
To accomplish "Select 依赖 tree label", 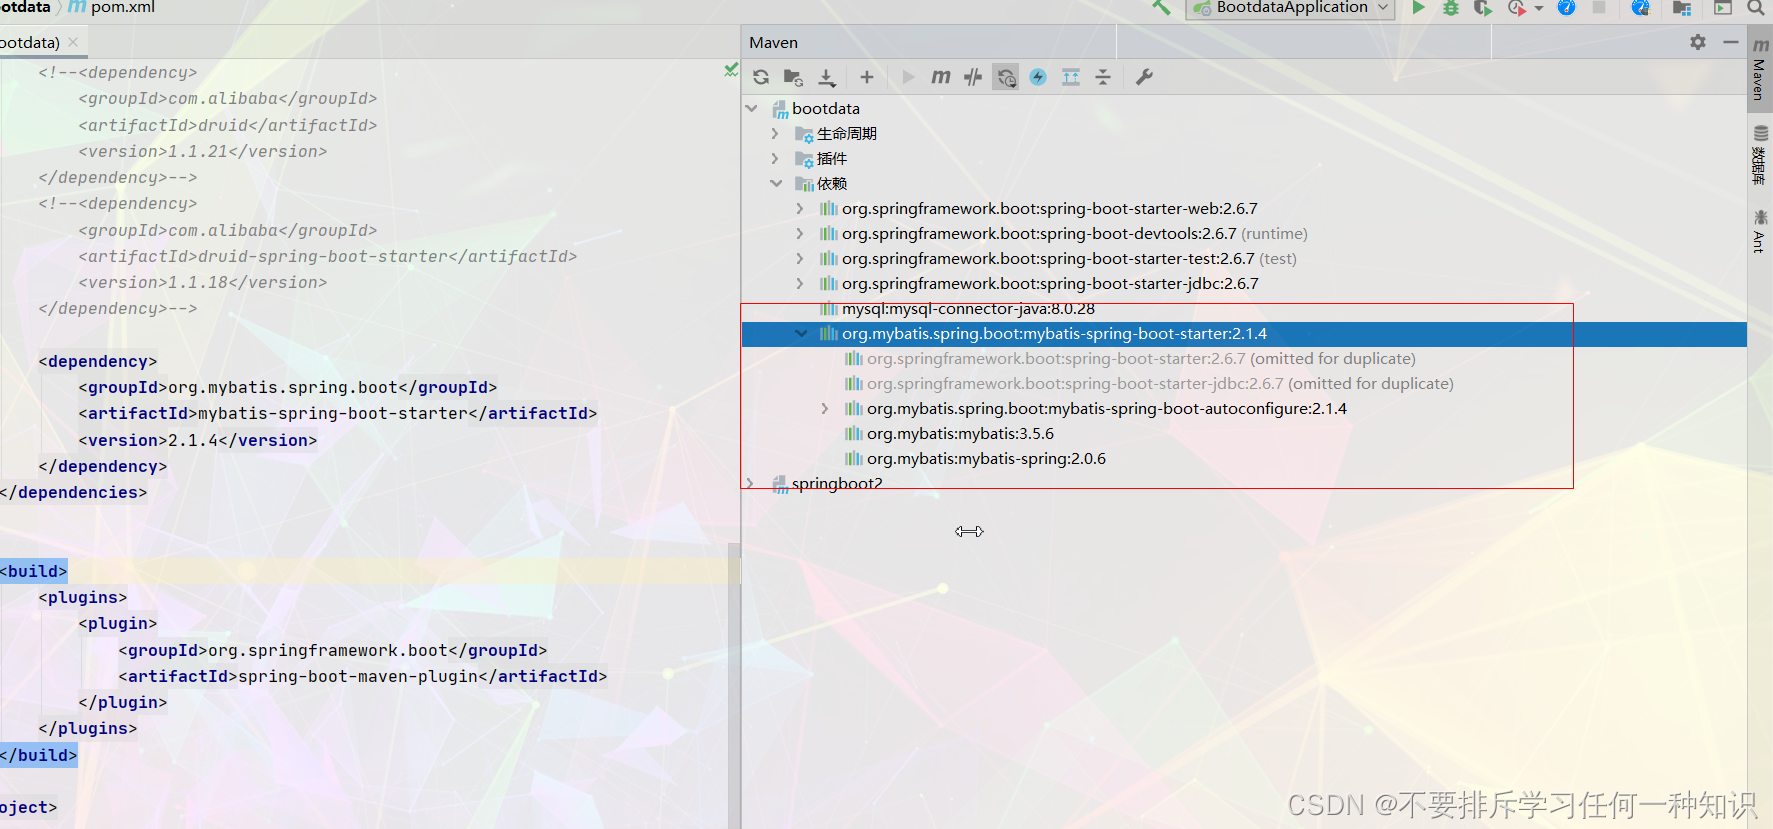I will (x=831, y=183).
